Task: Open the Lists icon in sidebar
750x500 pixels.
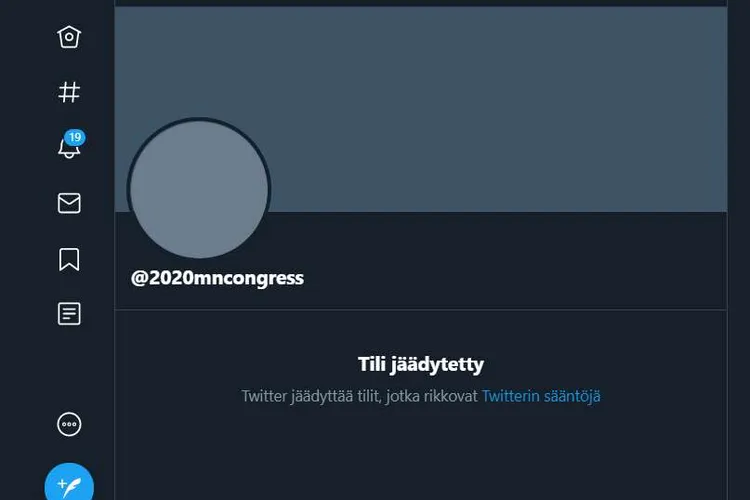Action: pos(69,314)
